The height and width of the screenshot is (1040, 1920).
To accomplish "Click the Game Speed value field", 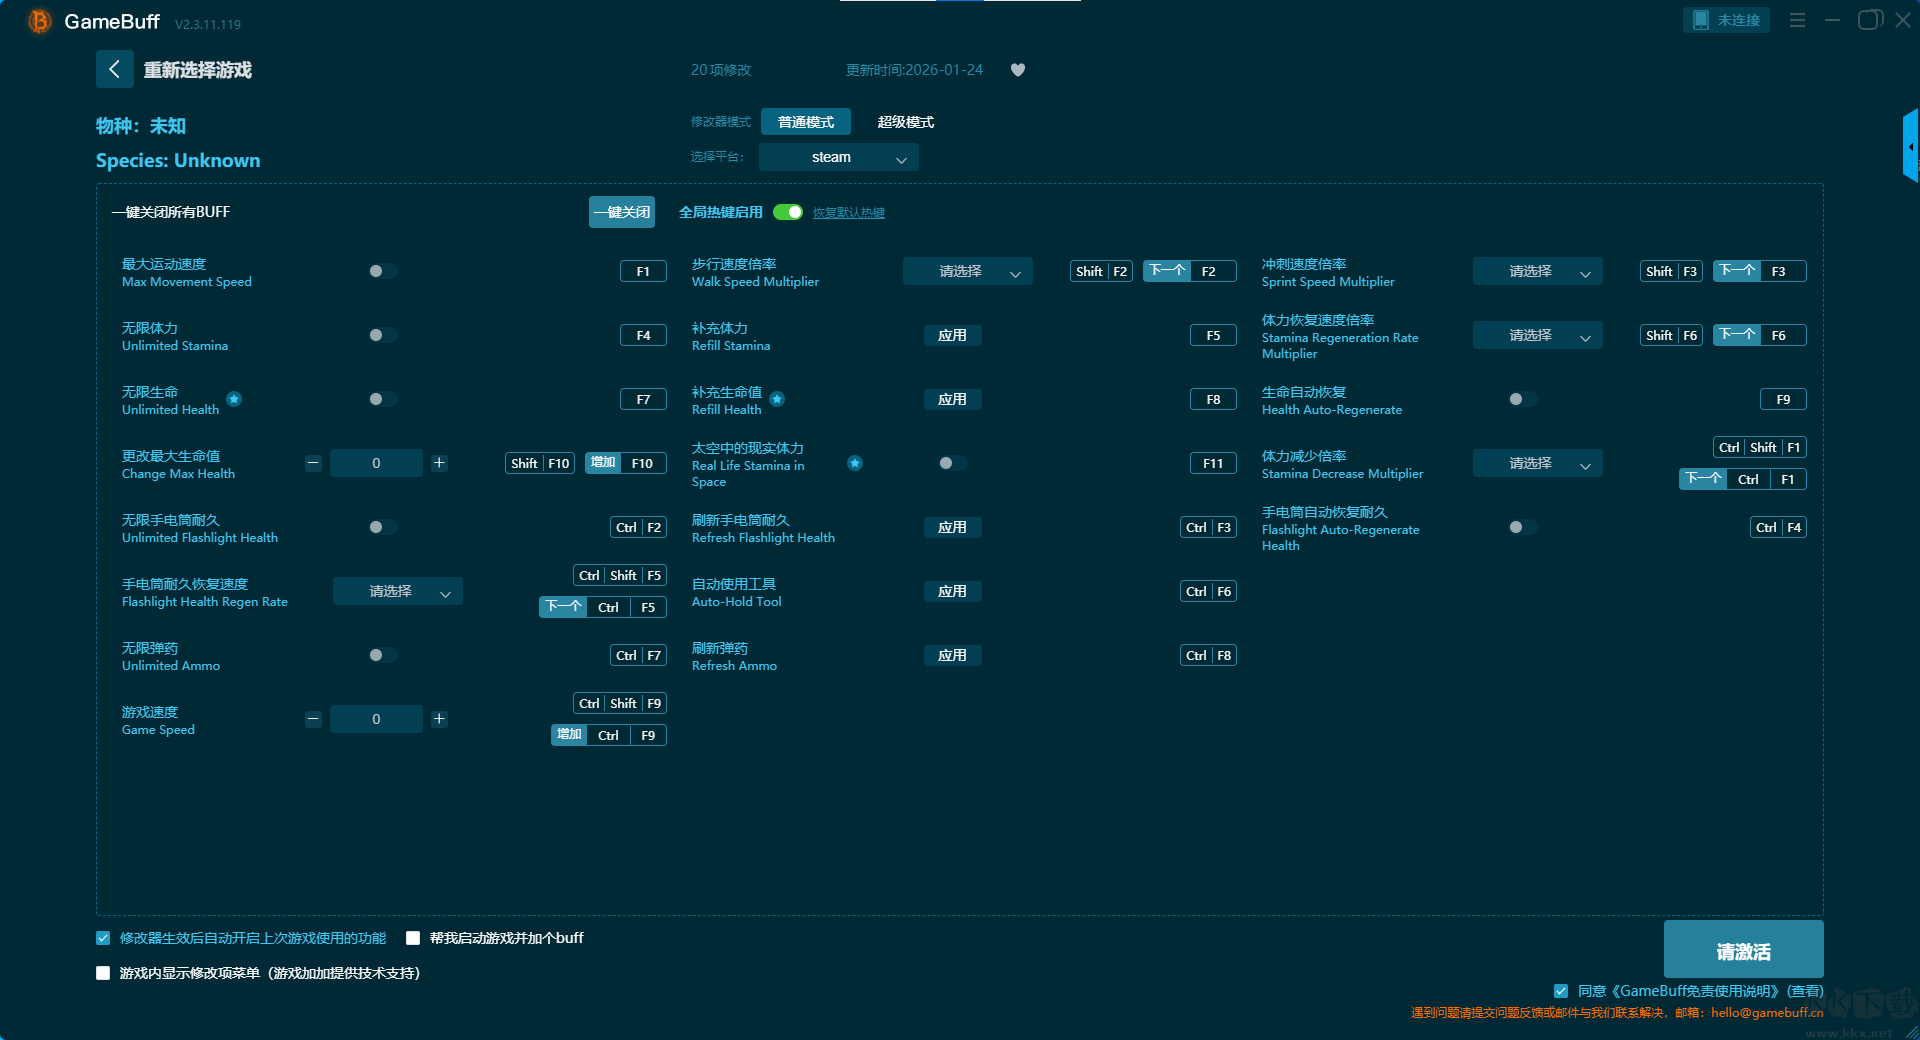I will coord(376,719).
